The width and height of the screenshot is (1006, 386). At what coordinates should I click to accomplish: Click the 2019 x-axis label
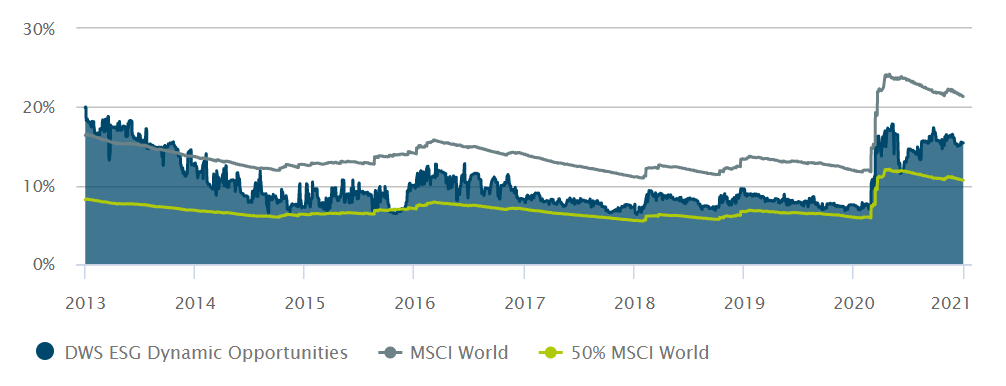pos(743,303)
